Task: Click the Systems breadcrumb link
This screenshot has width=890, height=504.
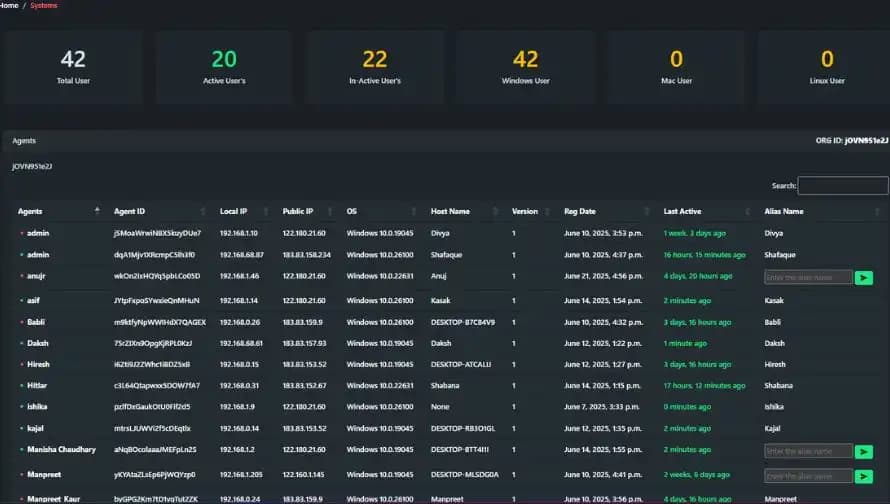Action: [44, 5]
